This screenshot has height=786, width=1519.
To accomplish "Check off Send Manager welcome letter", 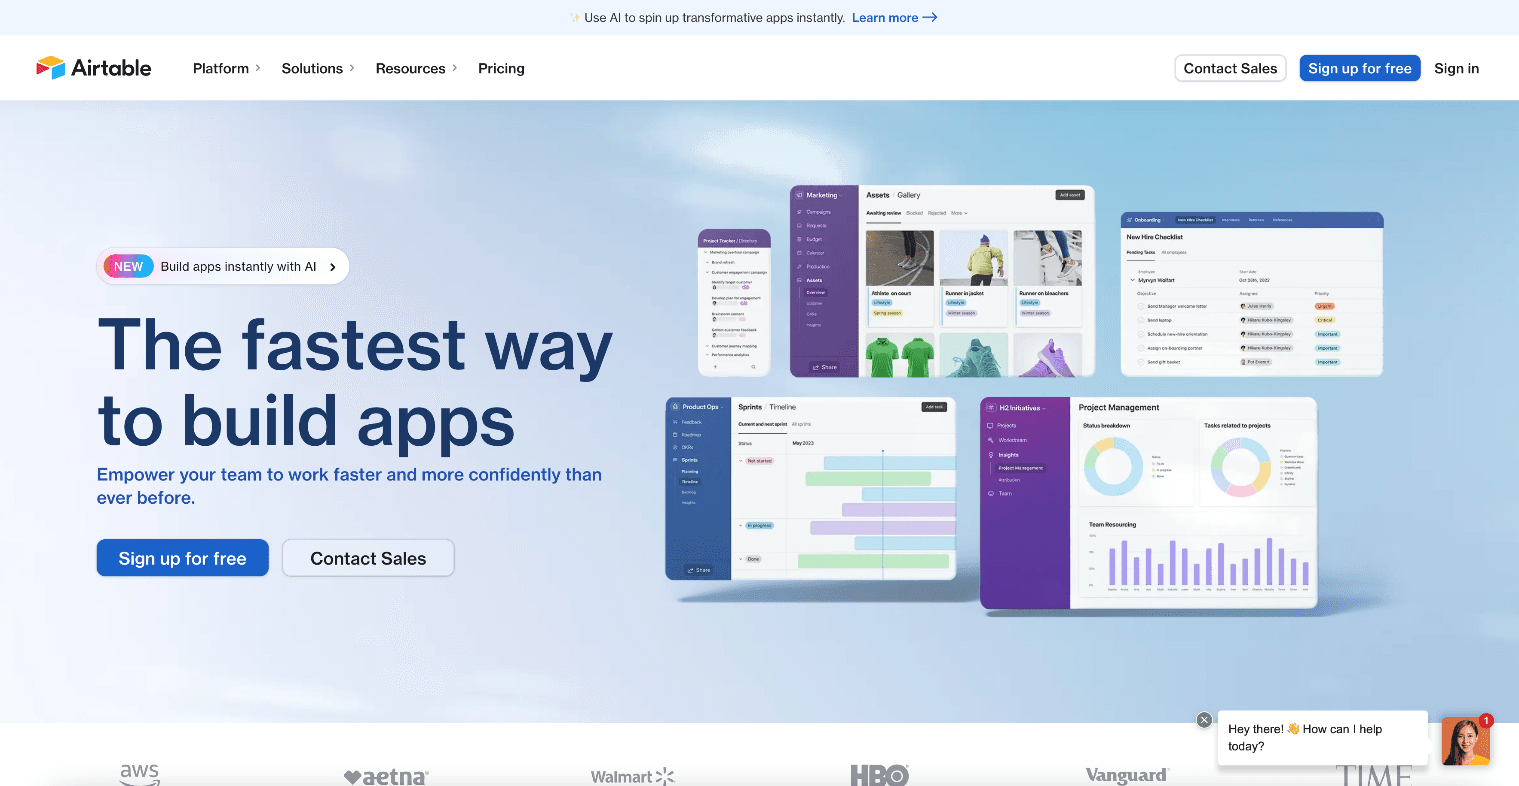I will [x=1140, y=306].
